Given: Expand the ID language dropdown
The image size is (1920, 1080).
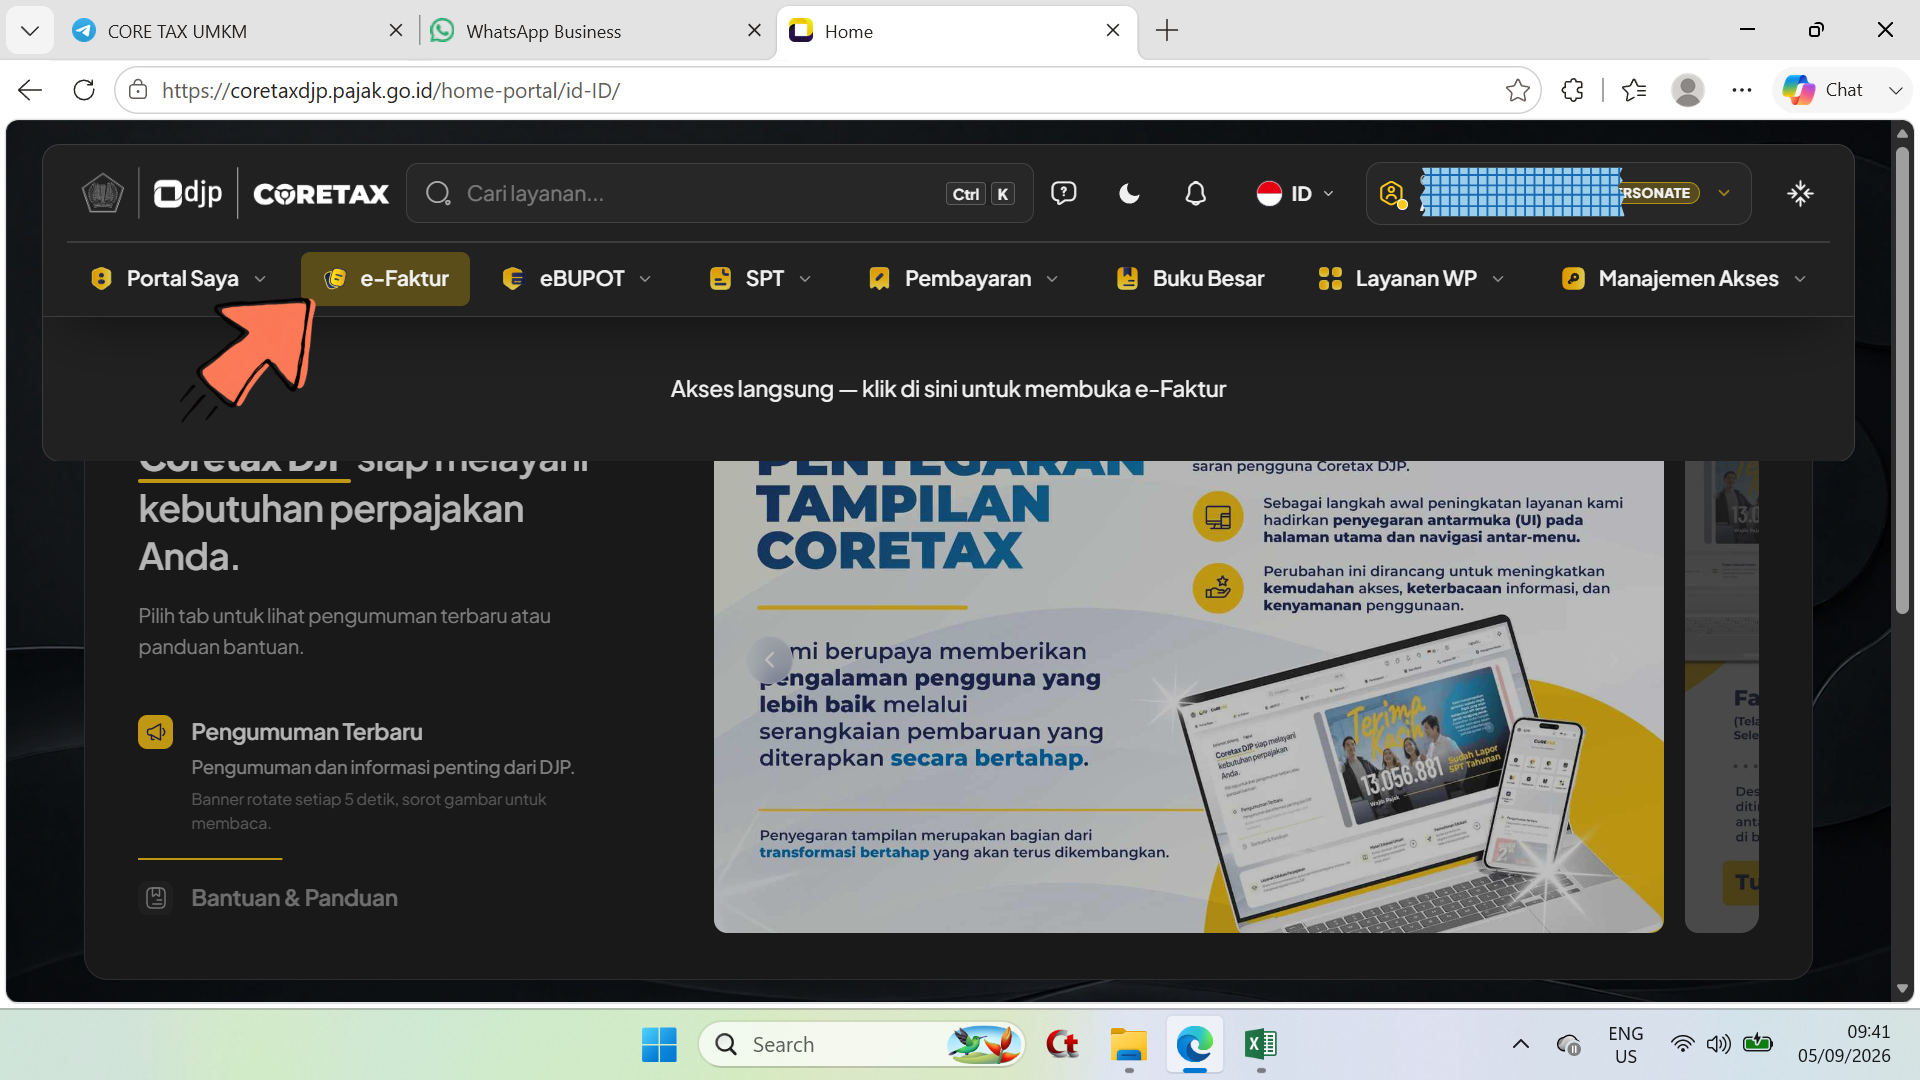Looking at the screenshot, I should (x=1295, y=193).
